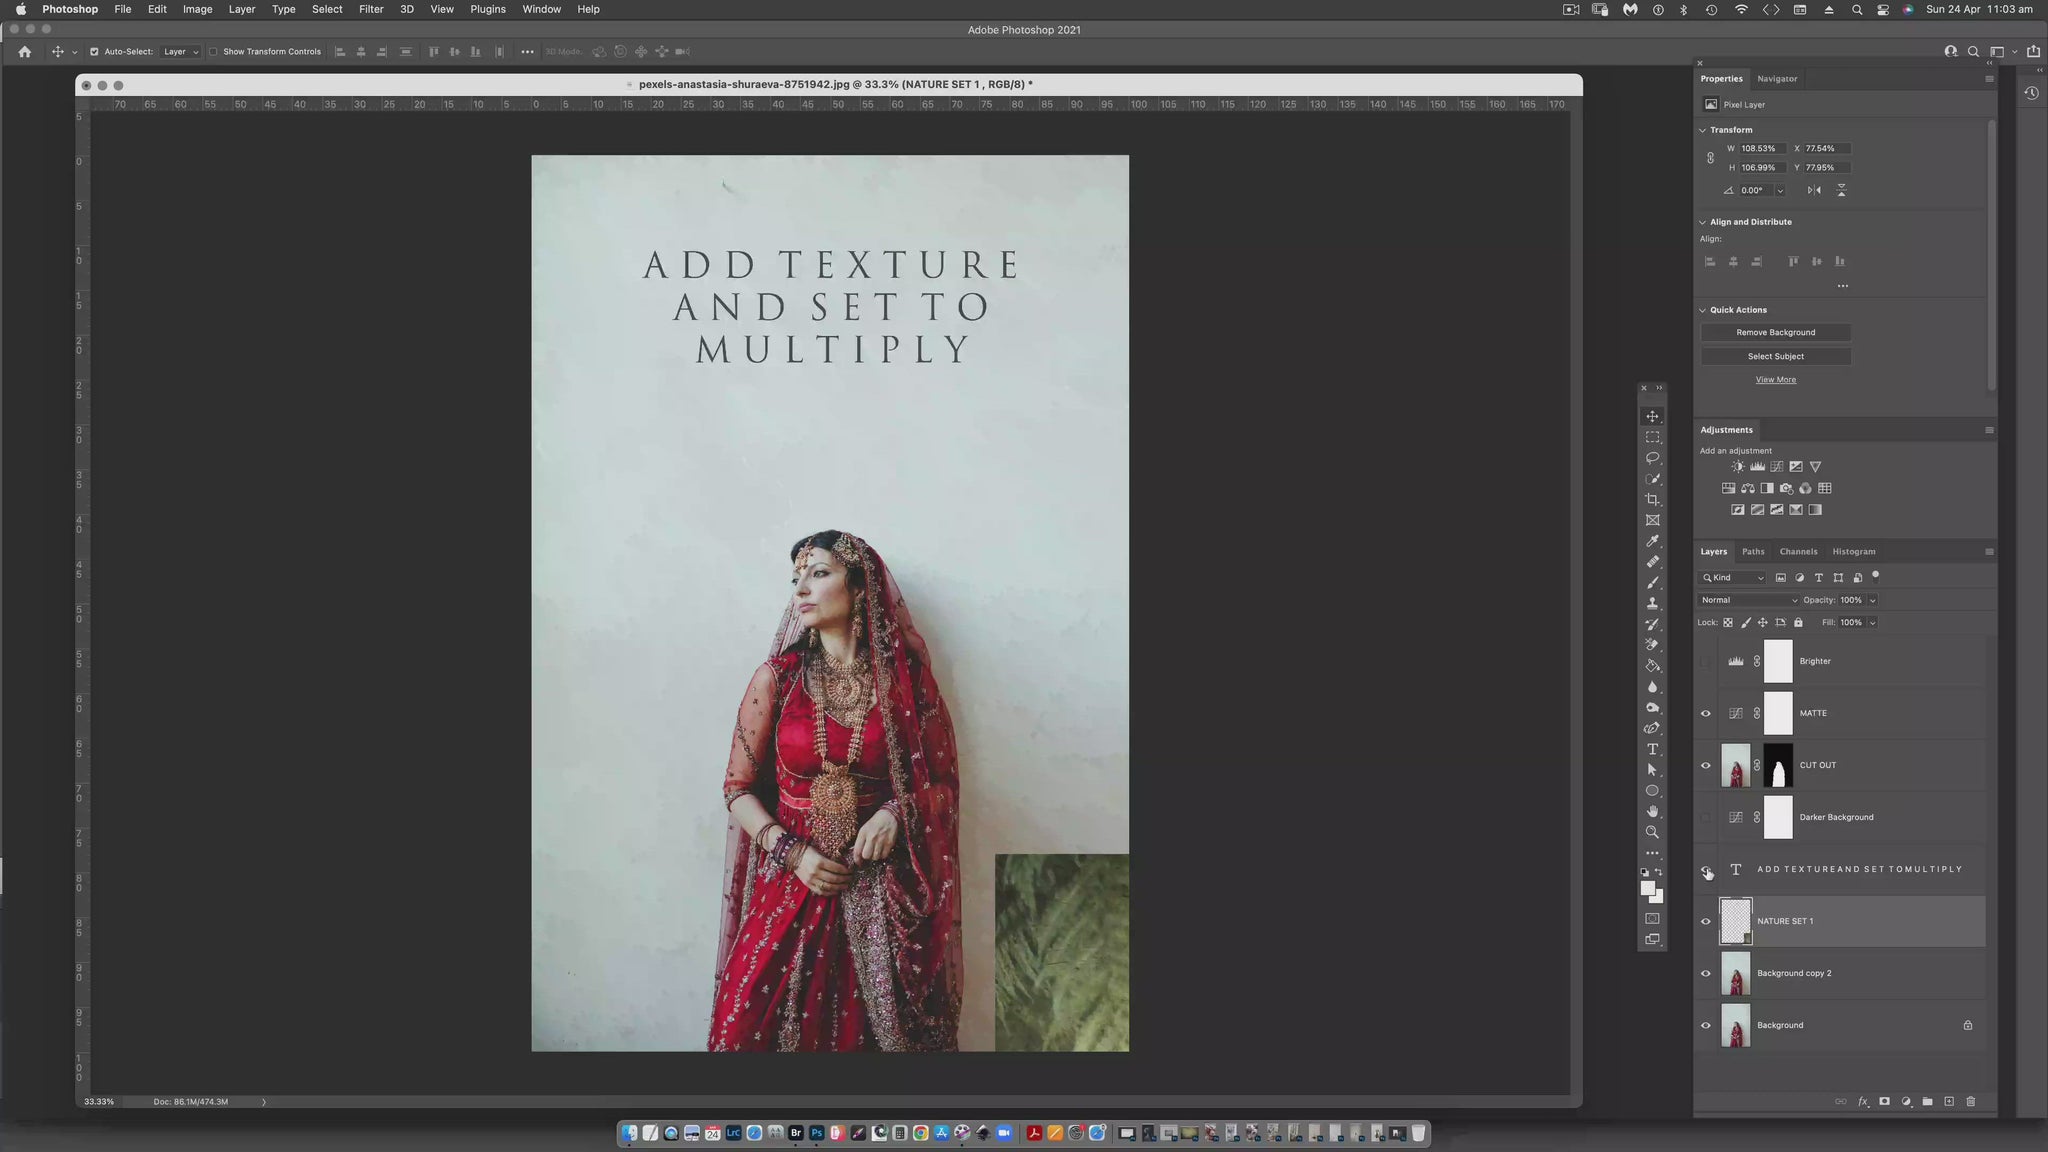Create a new group folder icon
Image resolution: width=2048 pixels, height=1152 pixels.
1927,1101
